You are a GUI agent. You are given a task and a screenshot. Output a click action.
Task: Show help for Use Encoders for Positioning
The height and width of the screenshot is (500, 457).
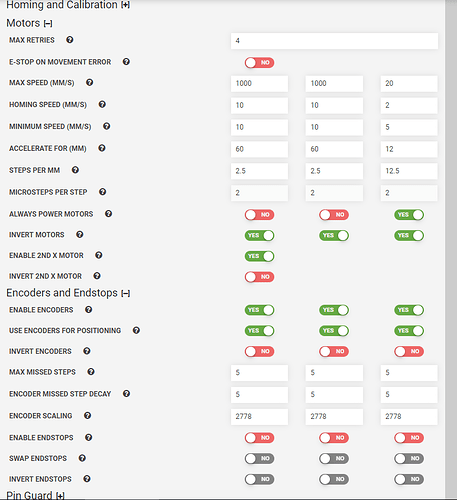click(136, 330)
